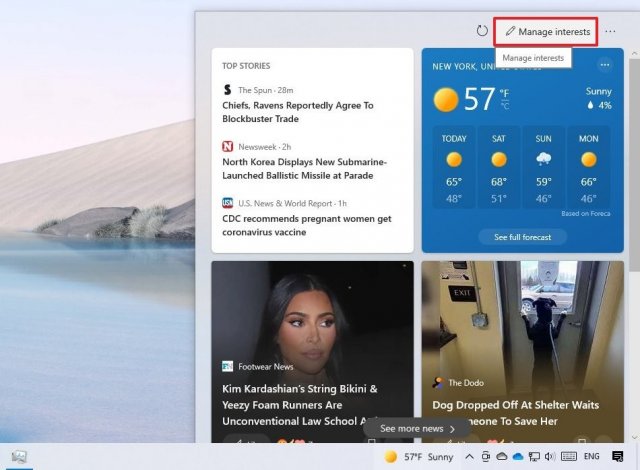Screen dimensions: 640x470
Task: Open the Dodo shelter dog card
Action: (x=522, y=352)
